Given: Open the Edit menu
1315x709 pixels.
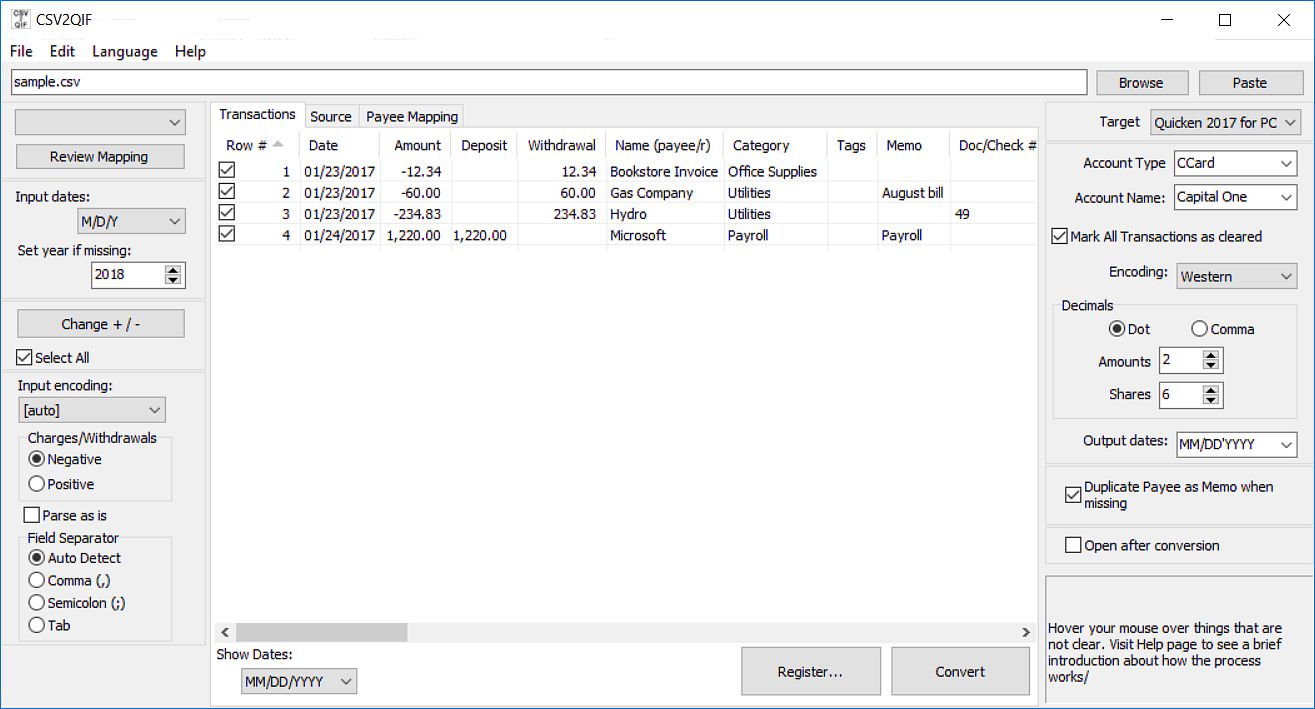Looking at the screenshot, I should [x=62, y=51].
